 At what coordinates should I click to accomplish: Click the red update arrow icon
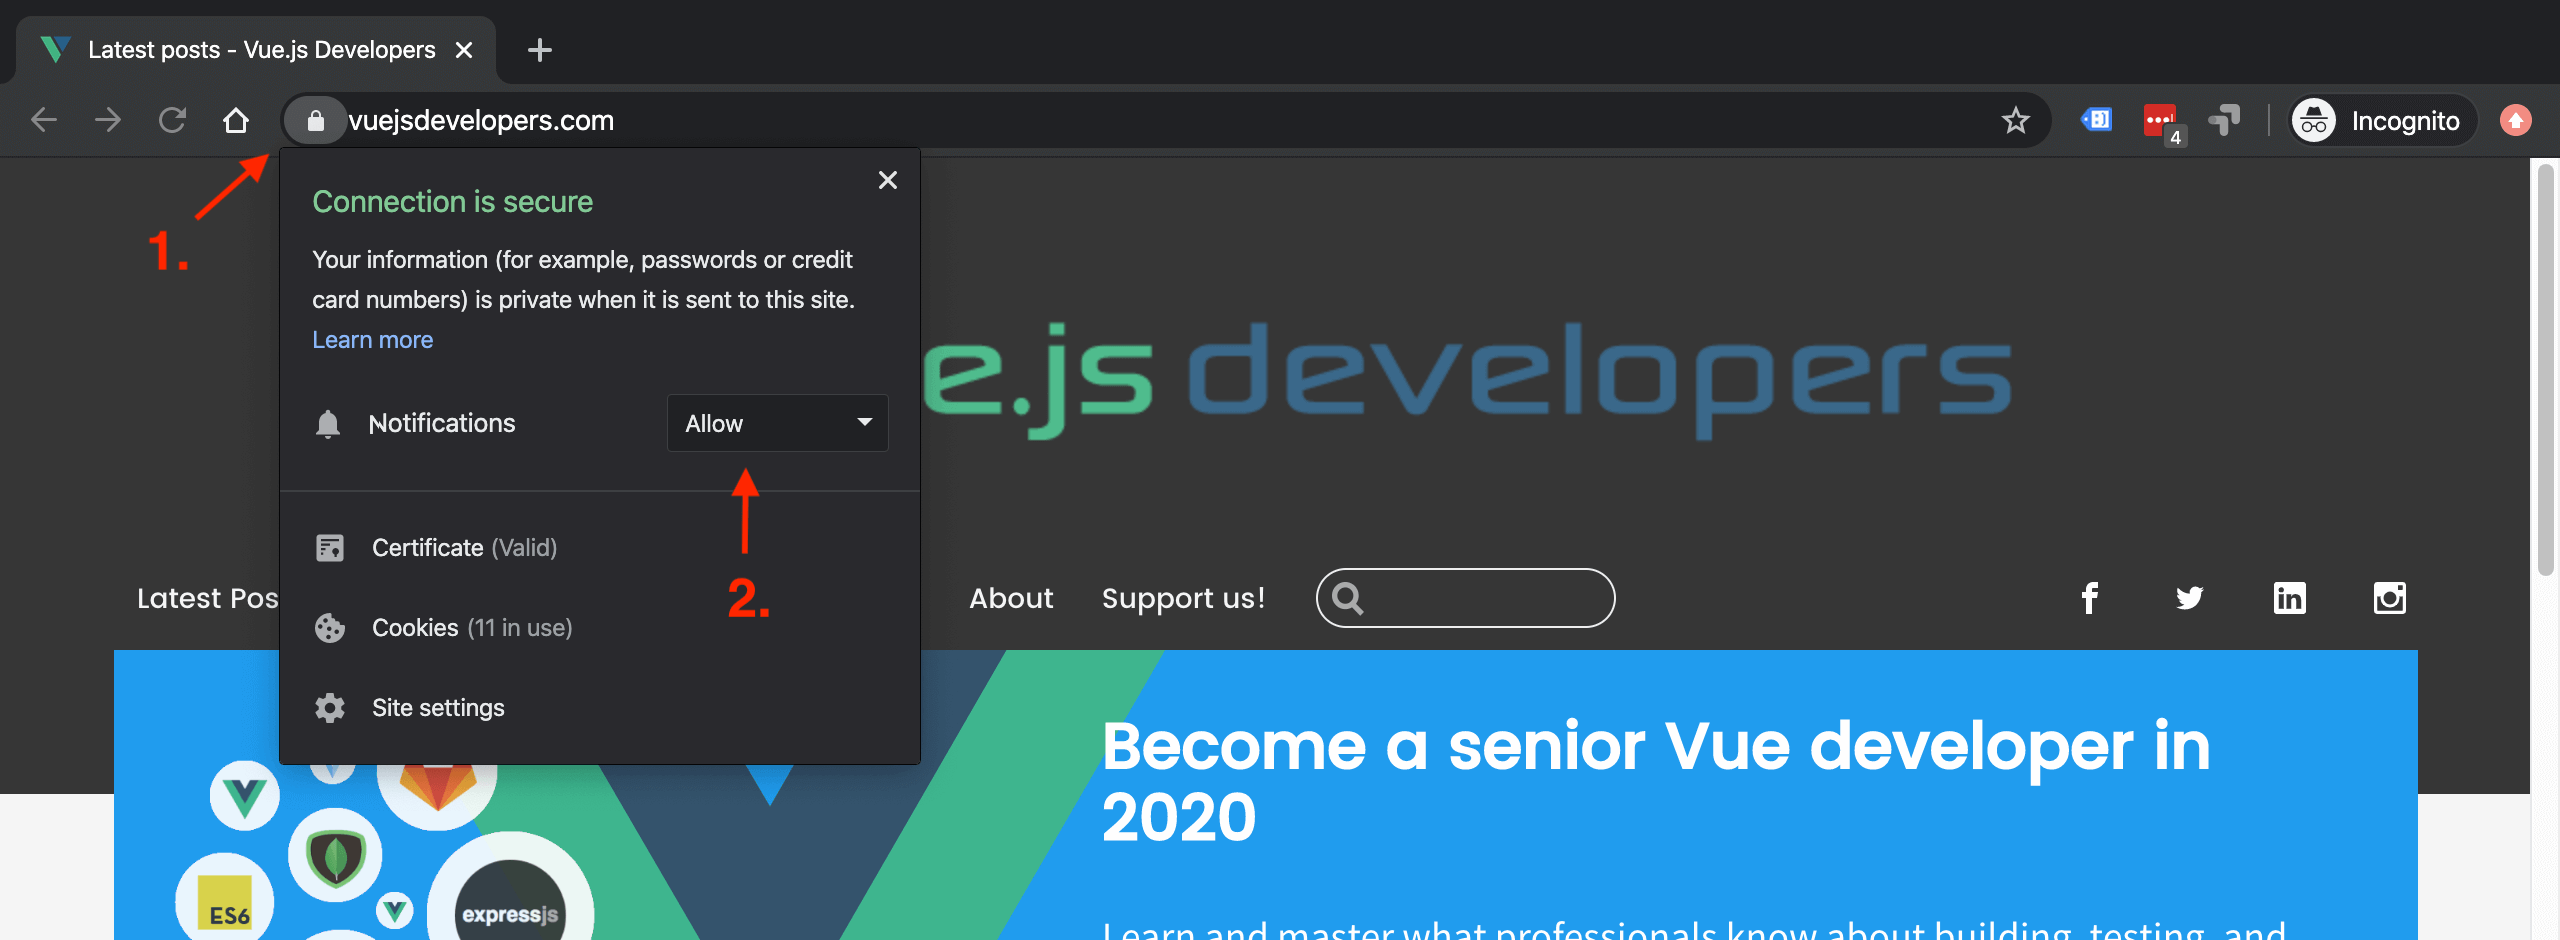(2516, 120)
